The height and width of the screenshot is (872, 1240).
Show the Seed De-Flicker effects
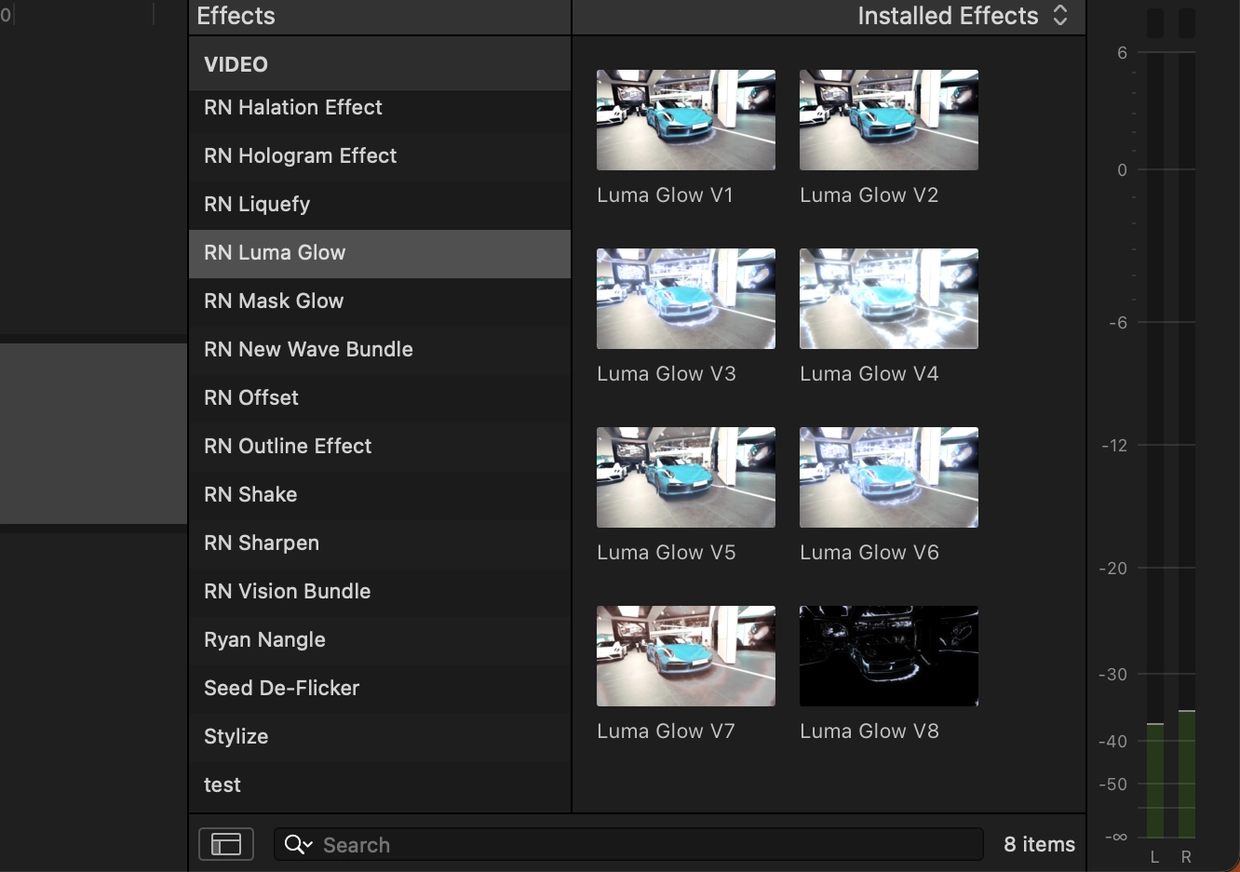tap(282, 688)
